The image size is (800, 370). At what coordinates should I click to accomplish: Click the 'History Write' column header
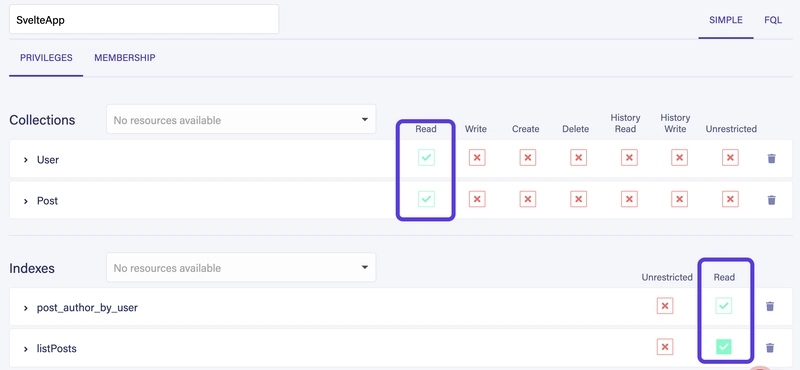[x=675, y=124]
